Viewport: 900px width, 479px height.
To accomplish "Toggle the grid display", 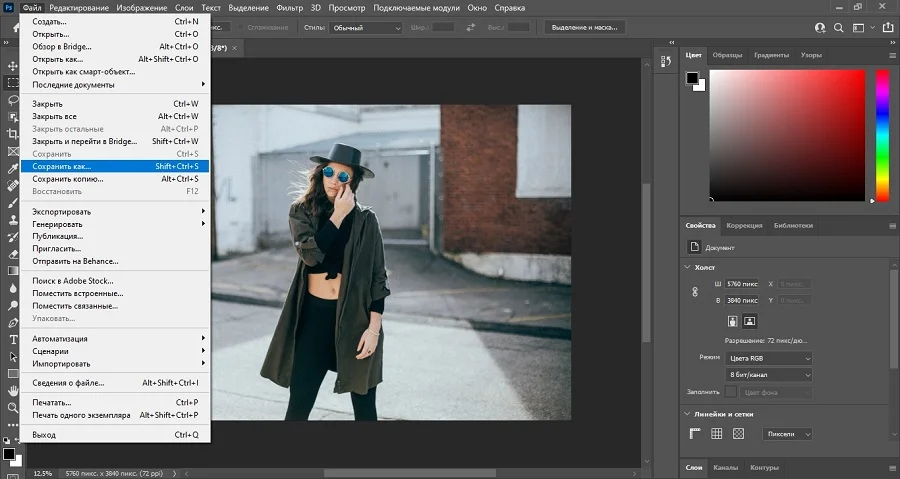I will pos(716,434).
